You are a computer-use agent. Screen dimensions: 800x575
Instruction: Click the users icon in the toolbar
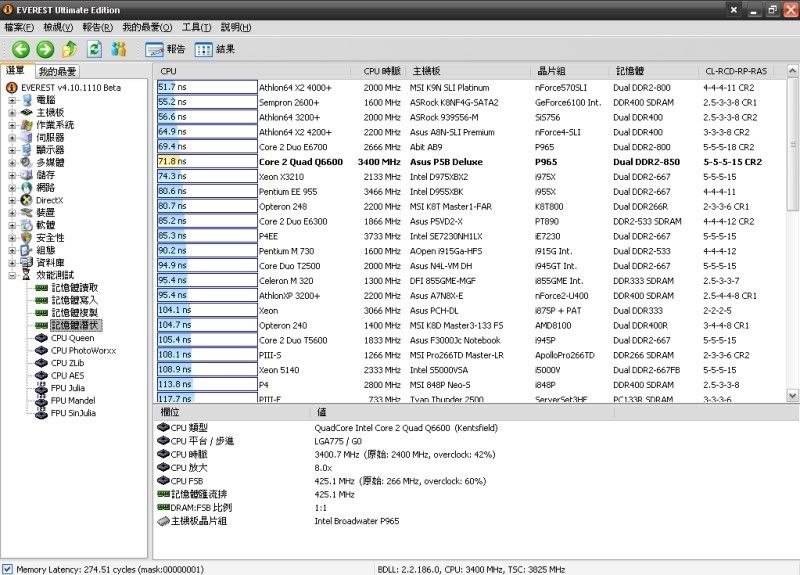[119, 49]
